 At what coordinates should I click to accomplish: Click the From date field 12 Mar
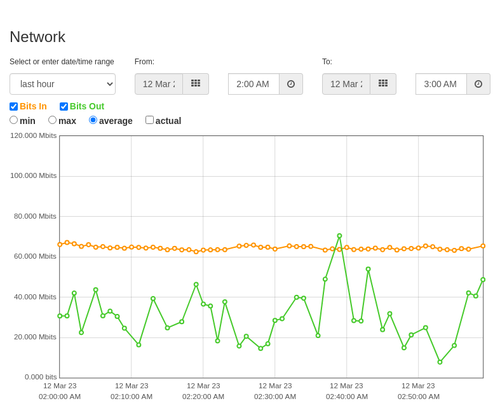click(x=159, y=84)
